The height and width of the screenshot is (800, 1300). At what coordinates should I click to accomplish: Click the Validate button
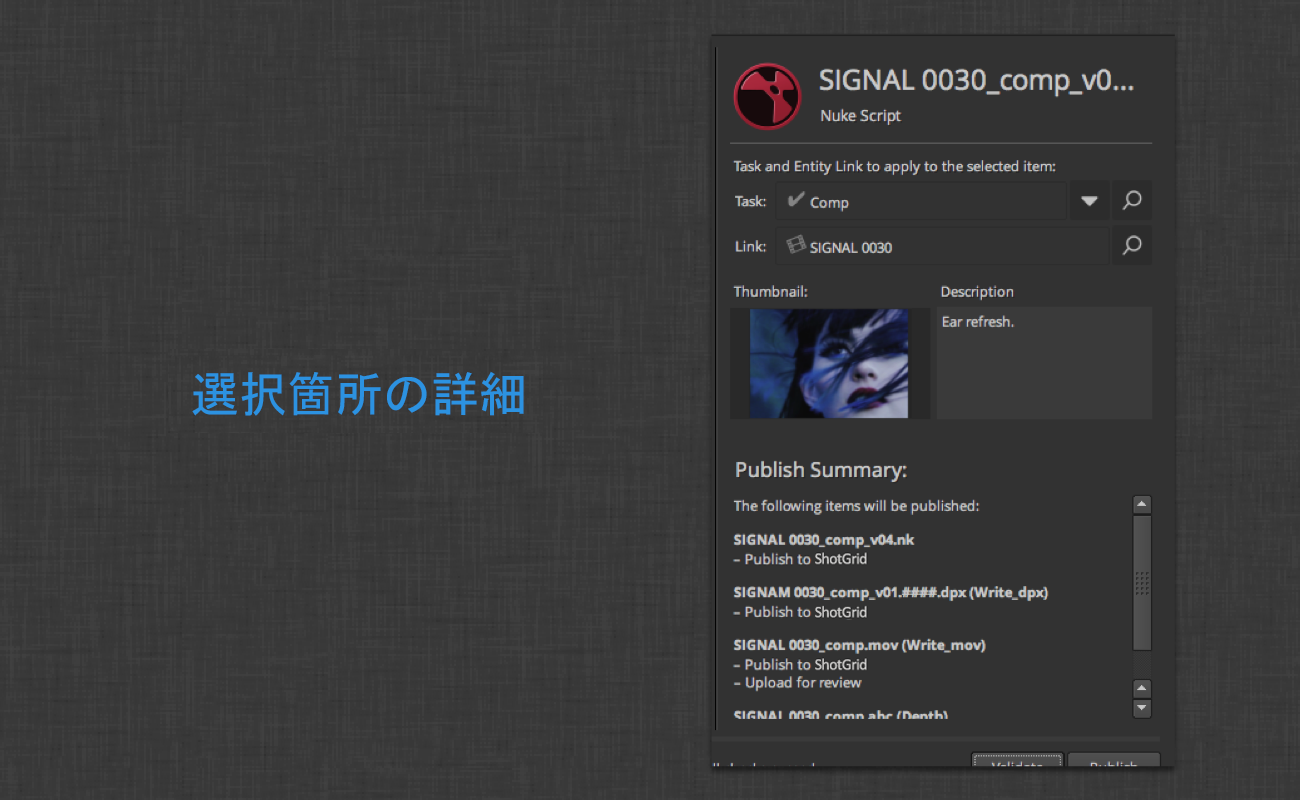[x=1017, y=762]
